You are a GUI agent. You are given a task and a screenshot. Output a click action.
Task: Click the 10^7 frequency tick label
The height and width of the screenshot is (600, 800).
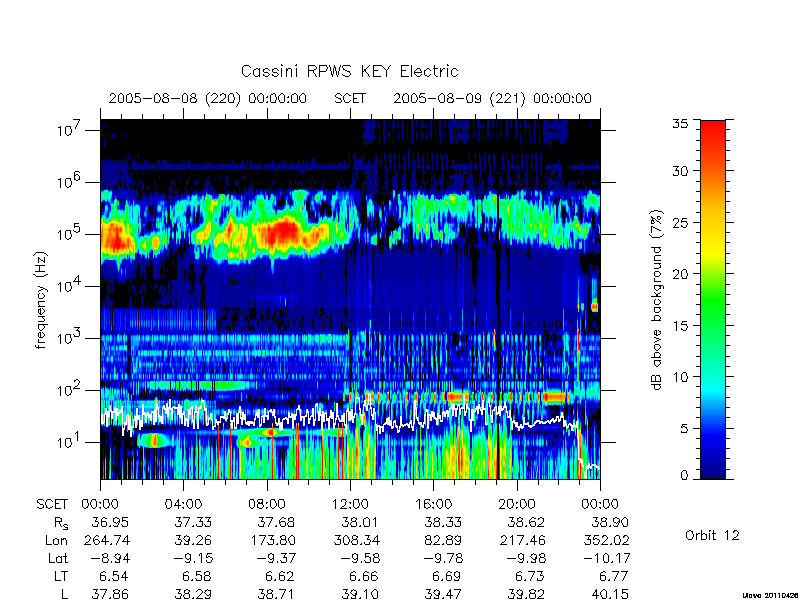coord(70,129)
